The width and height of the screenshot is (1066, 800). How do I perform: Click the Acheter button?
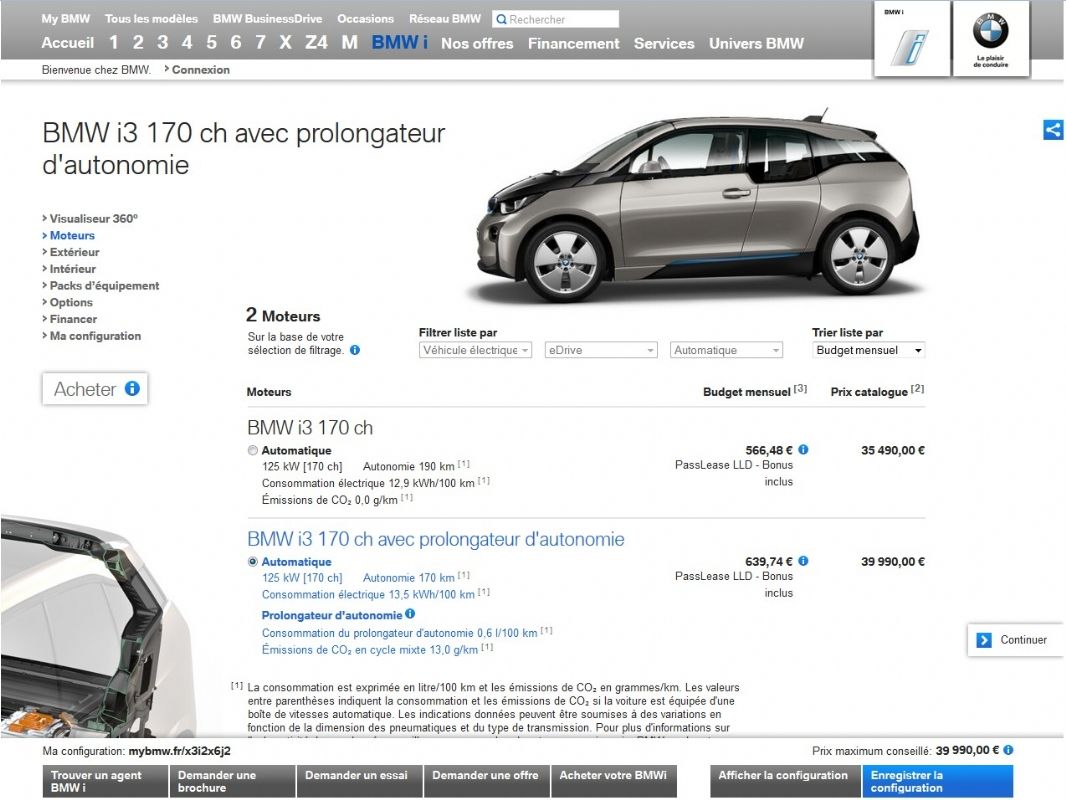click(x=95, y=389)
